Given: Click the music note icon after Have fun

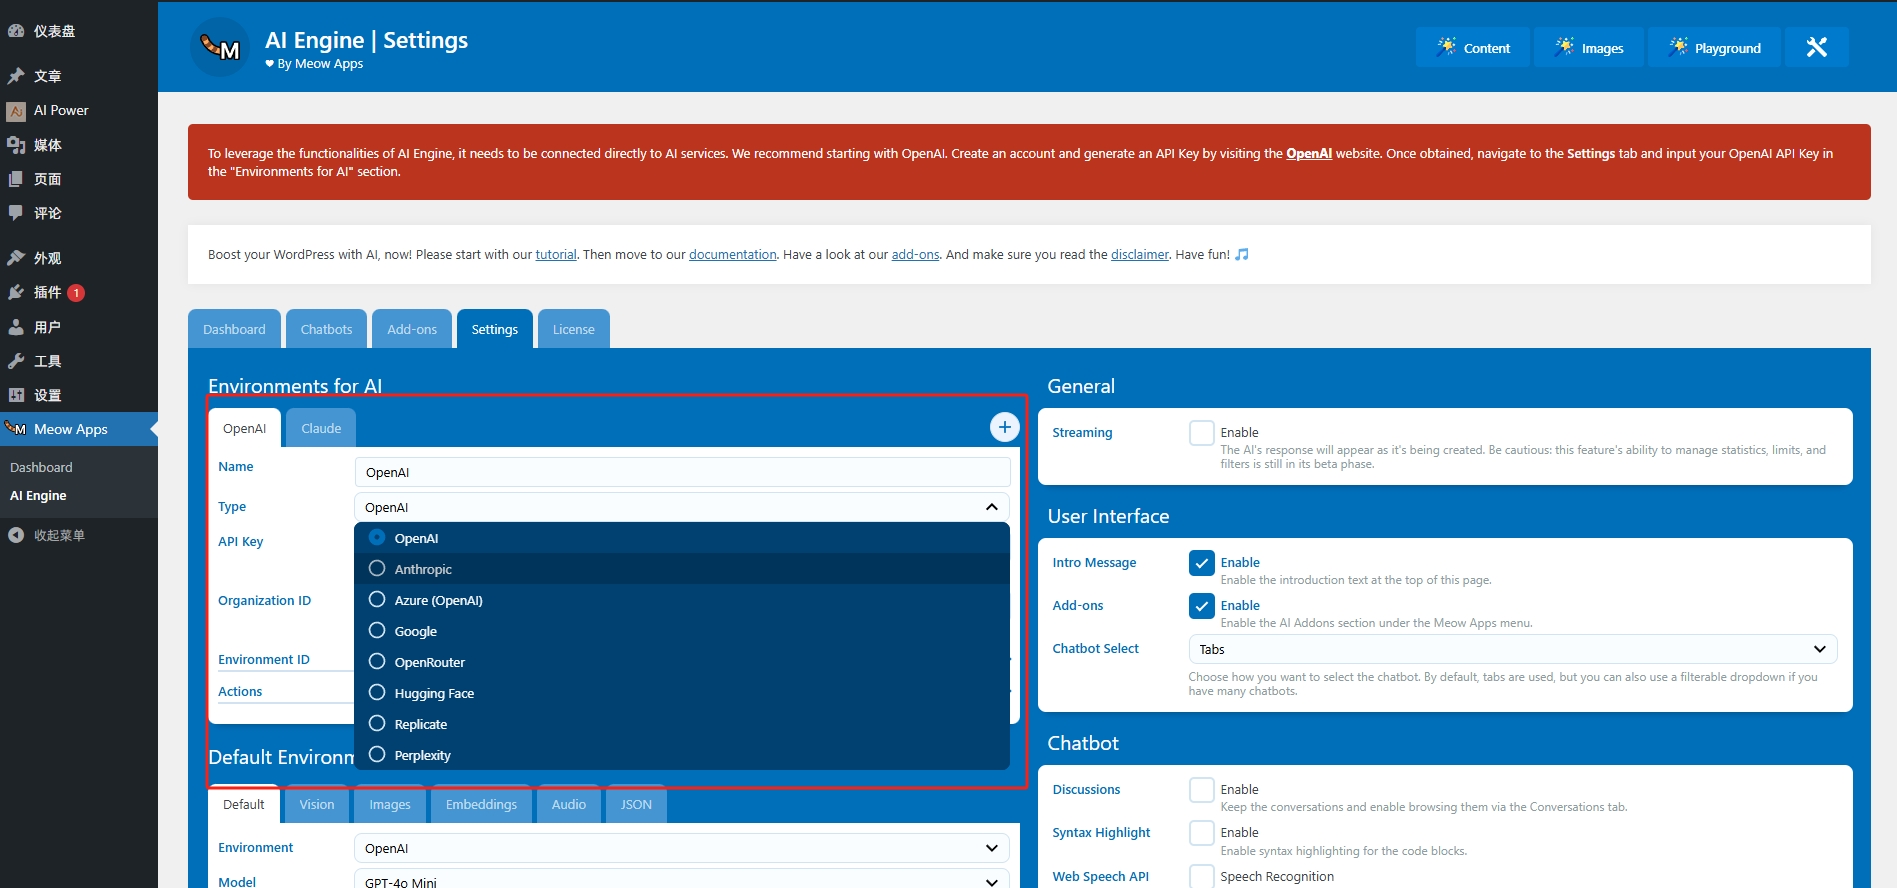Looking at the screenshot, I should pos(1242,255).
